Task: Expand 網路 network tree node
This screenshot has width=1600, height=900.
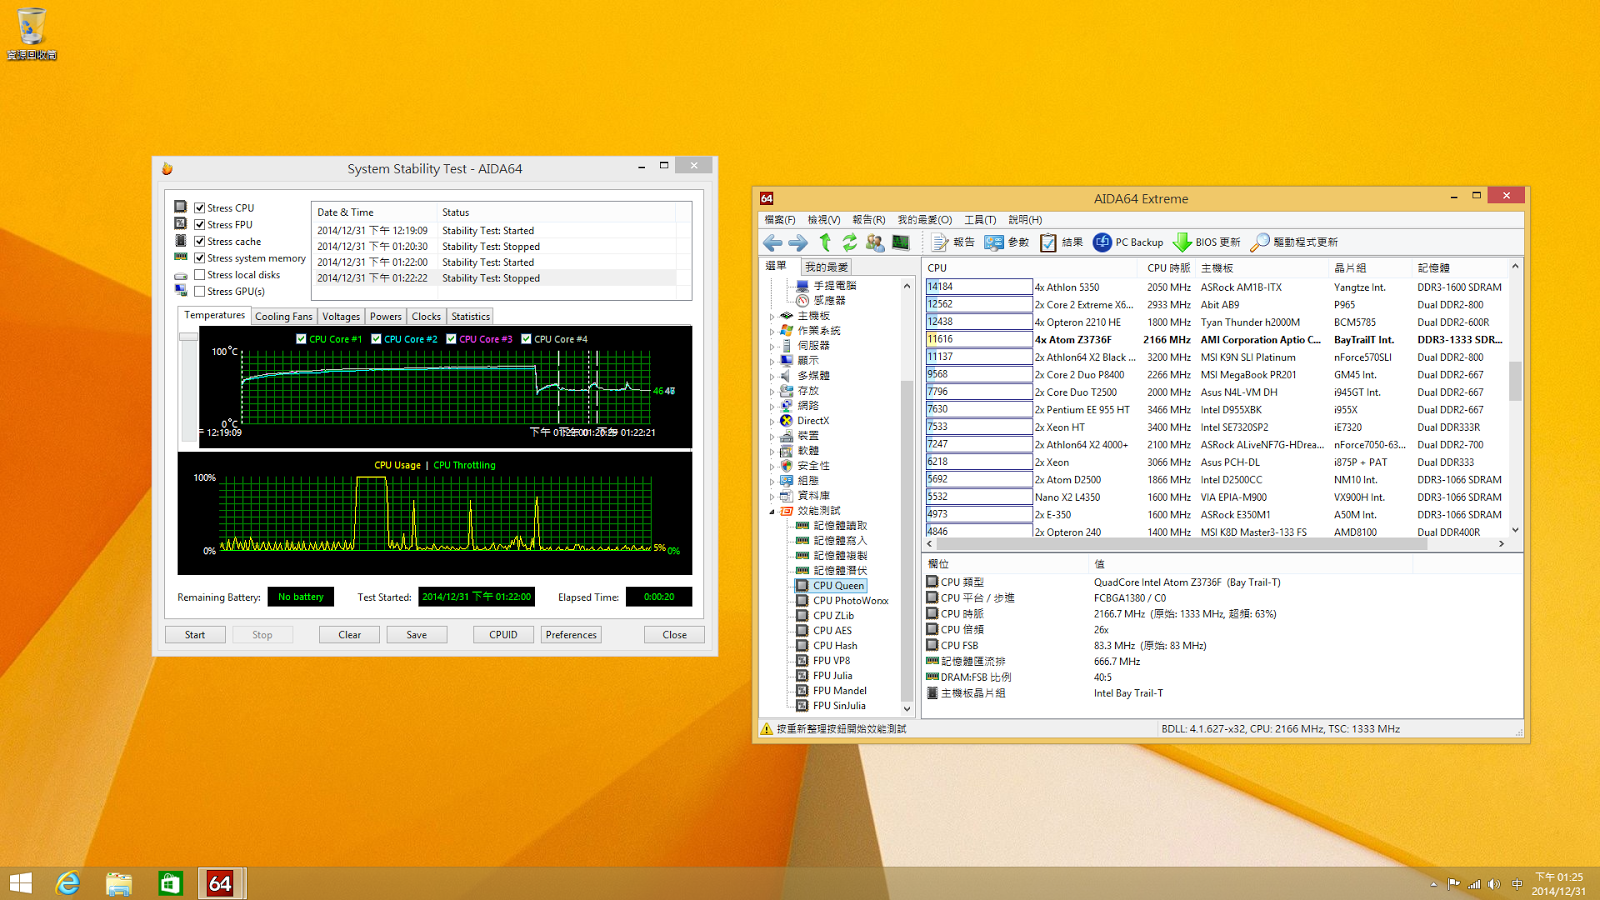Action: click(772, 406)
